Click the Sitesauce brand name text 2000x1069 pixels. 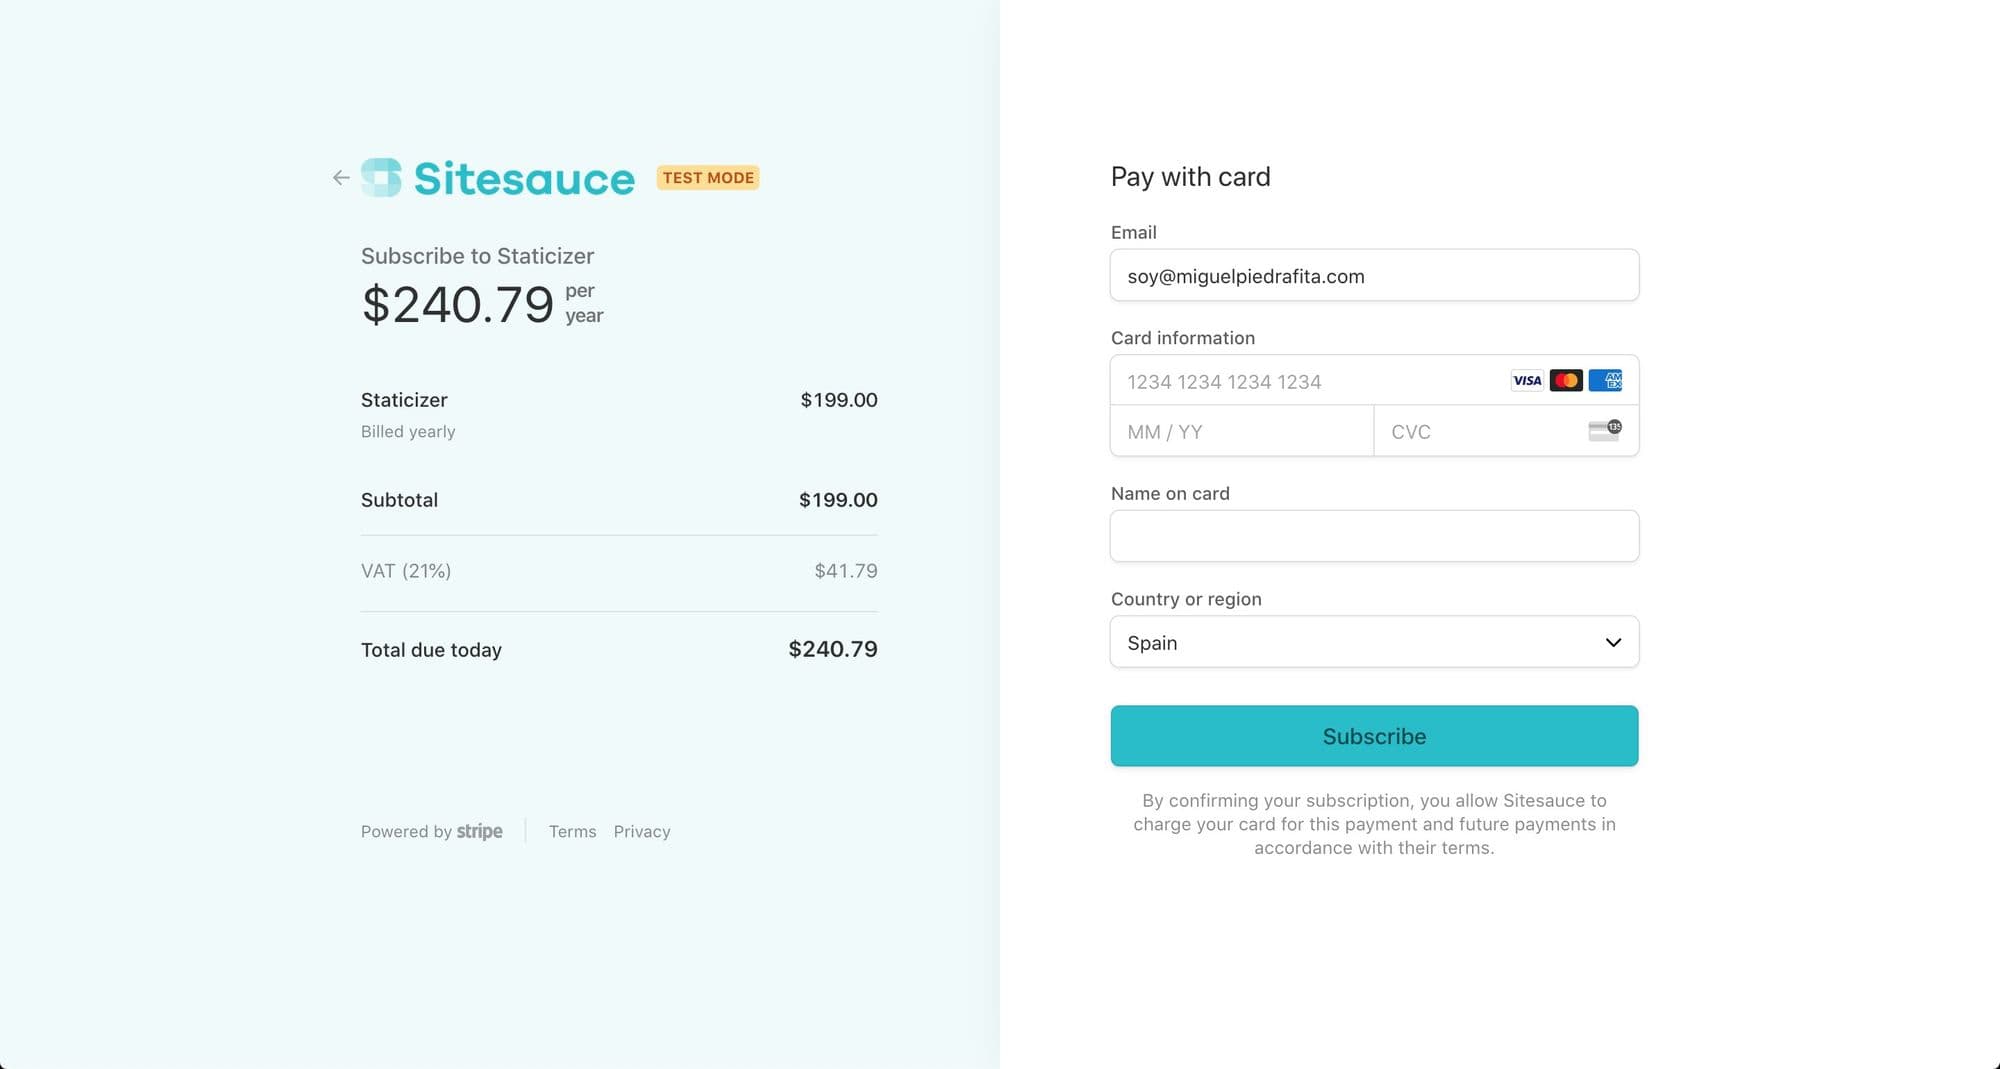tap(524, 179)
